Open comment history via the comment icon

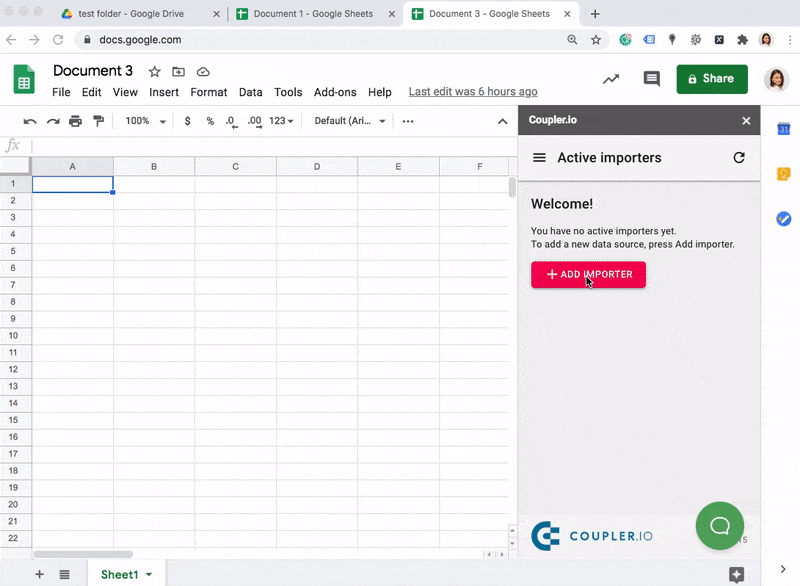(x=651, y=78)
